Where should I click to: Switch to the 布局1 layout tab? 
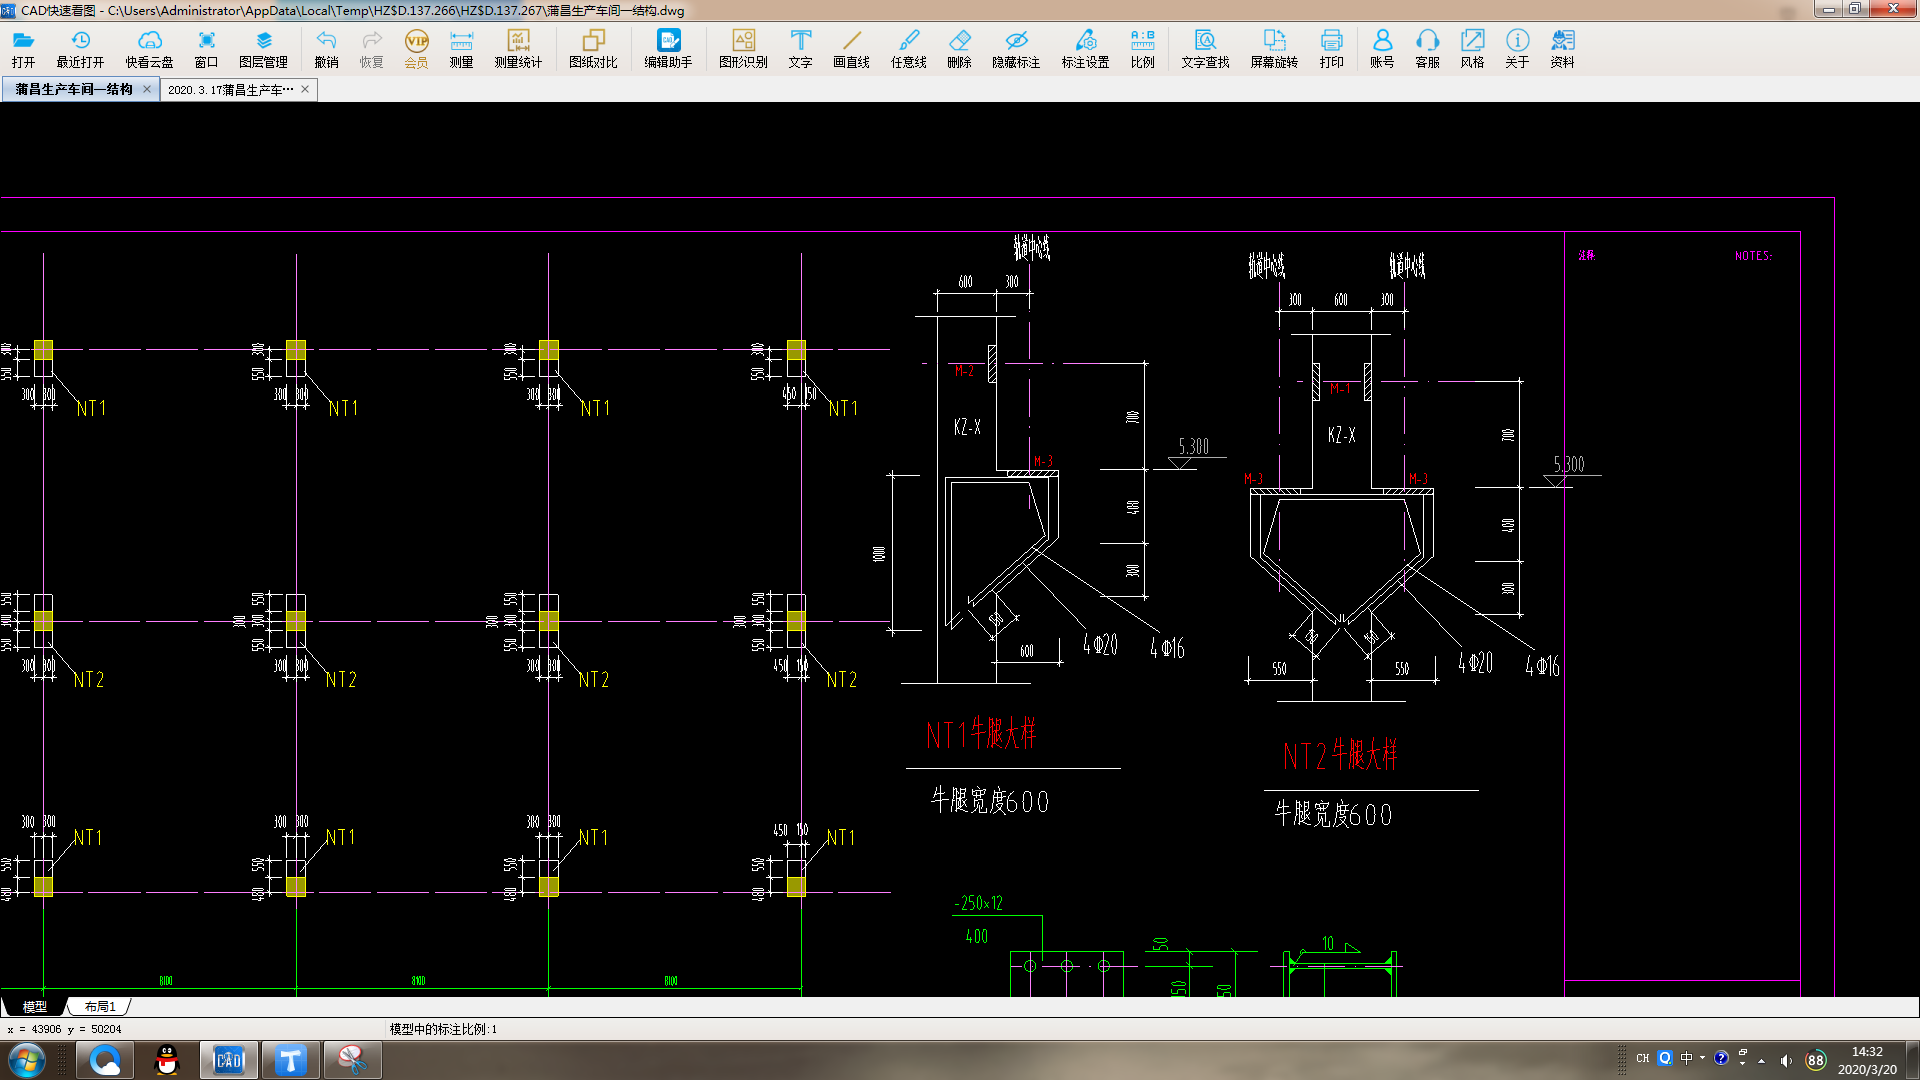tap(100, 1006)
